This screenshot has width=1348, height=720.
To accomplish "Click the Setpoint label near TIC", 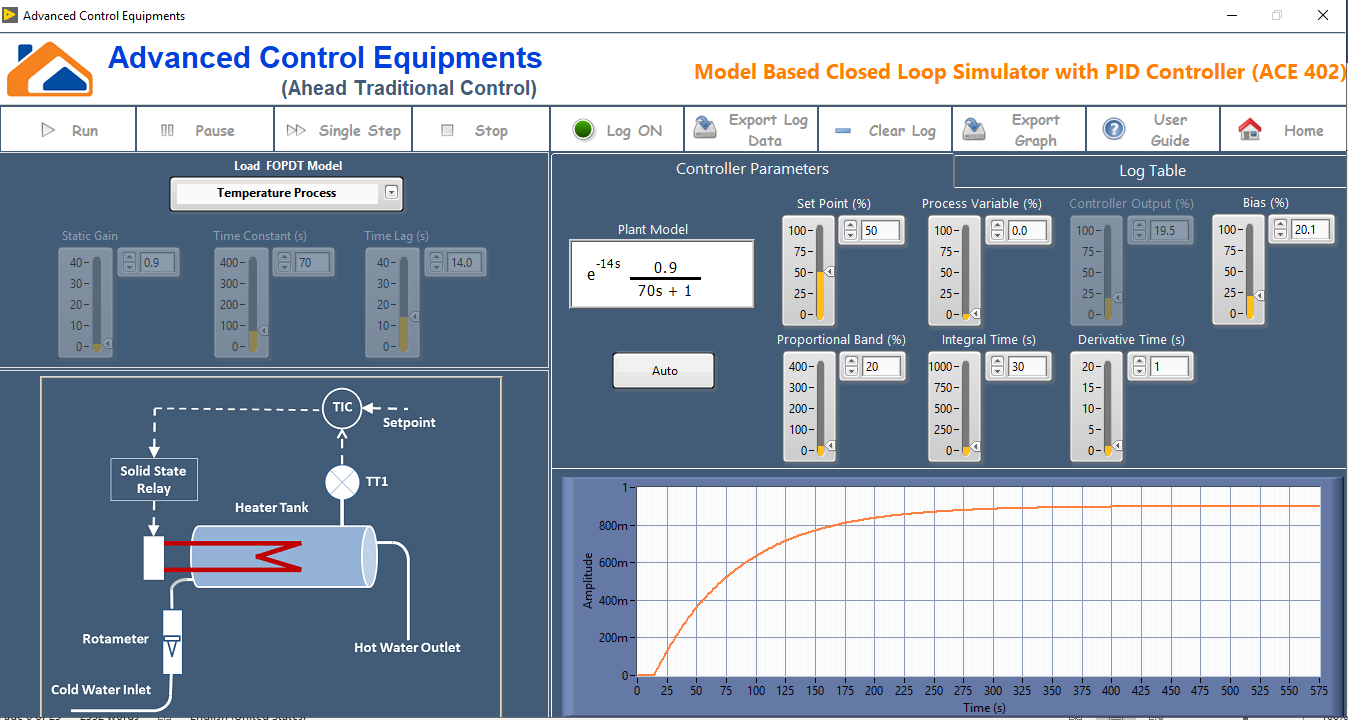I will tap(409, 423).
